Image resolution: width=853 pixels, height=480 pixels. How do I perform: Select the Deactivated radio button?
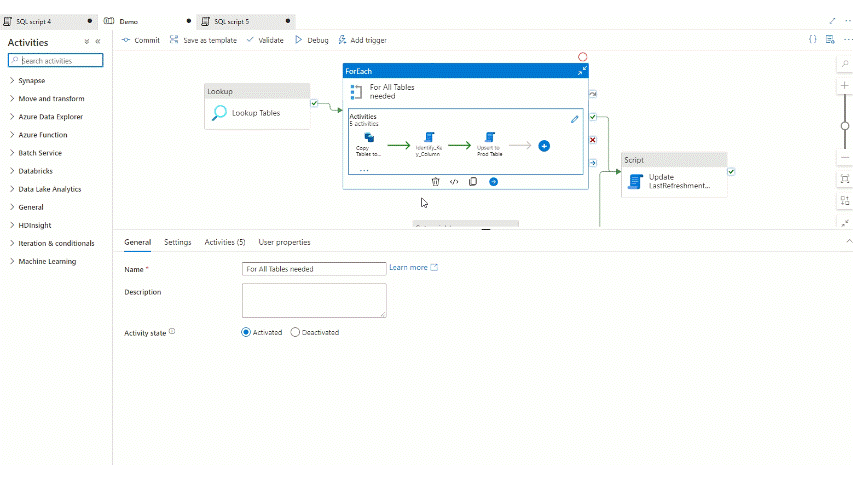pos(295,332)
